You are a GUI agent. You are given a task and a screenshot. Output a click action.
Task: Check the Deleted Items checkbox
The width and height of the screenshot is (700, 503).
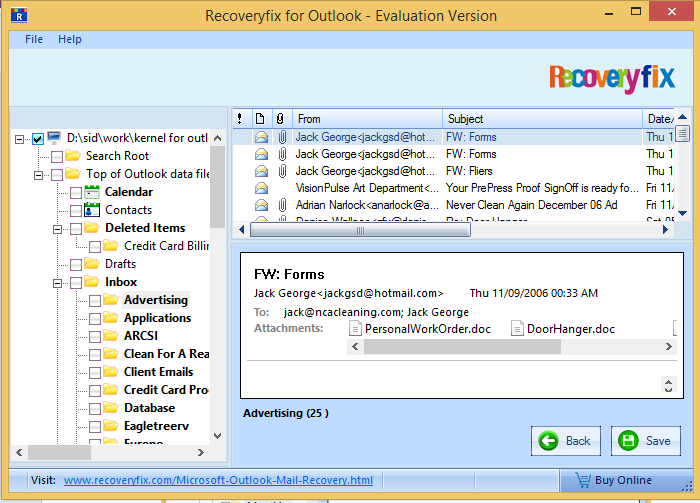pyautogui.click(x=76, y=229)
